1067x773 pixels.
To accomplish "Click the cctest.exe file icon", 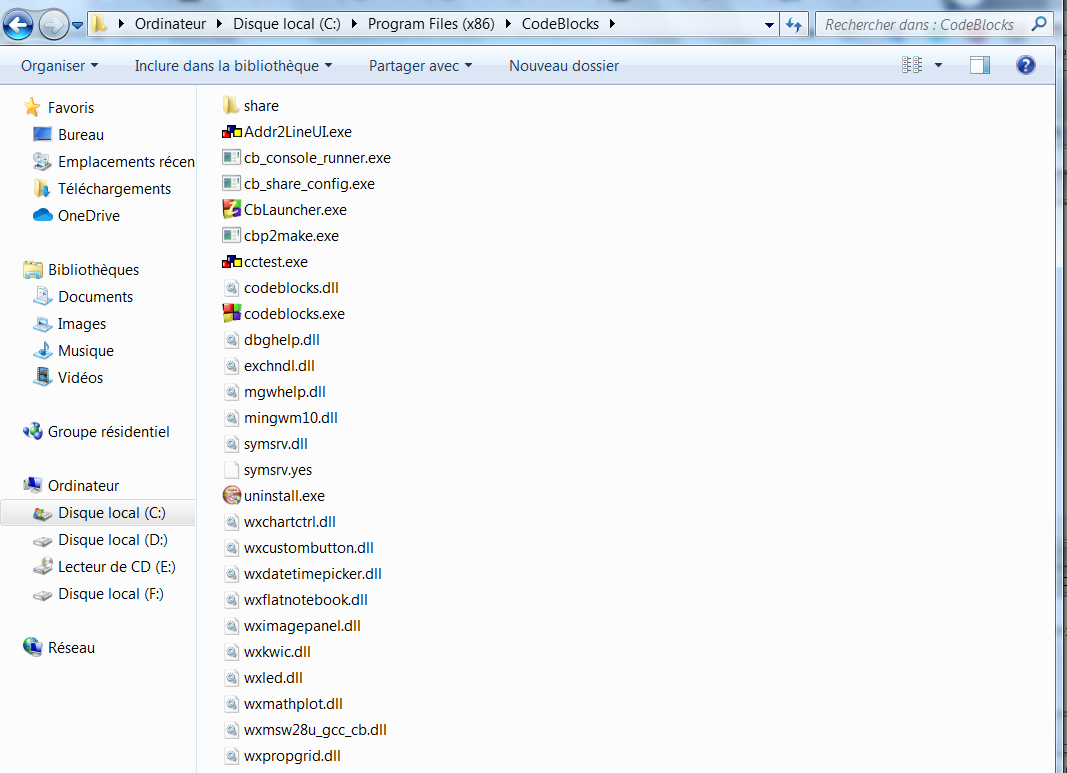I will tap(231, 262).
